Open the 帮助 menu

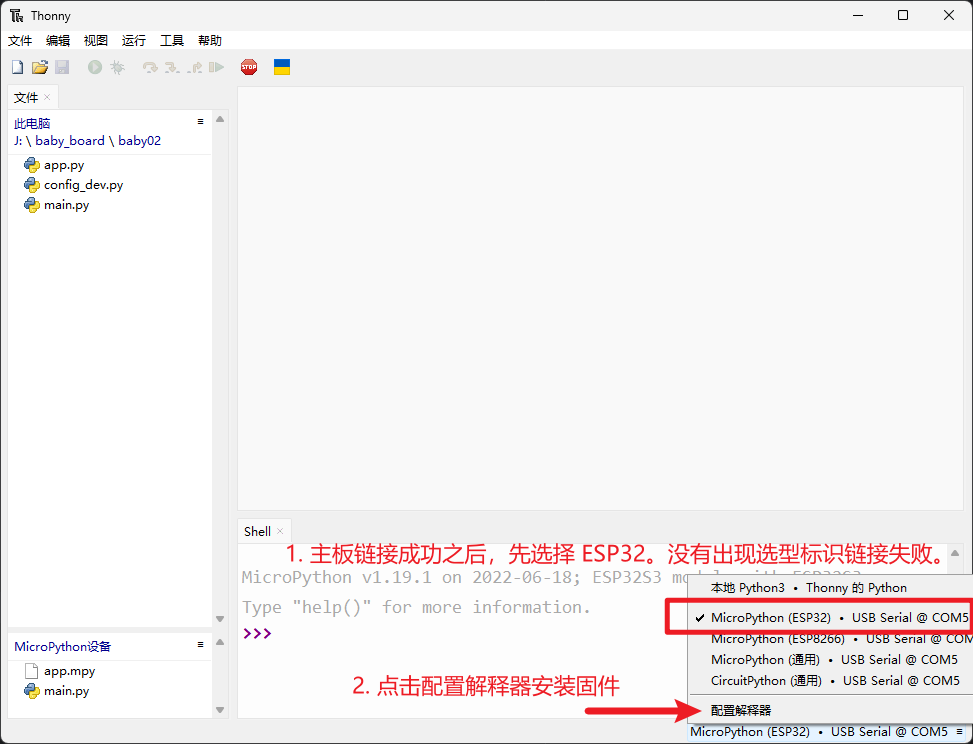(x=210, y=40)
